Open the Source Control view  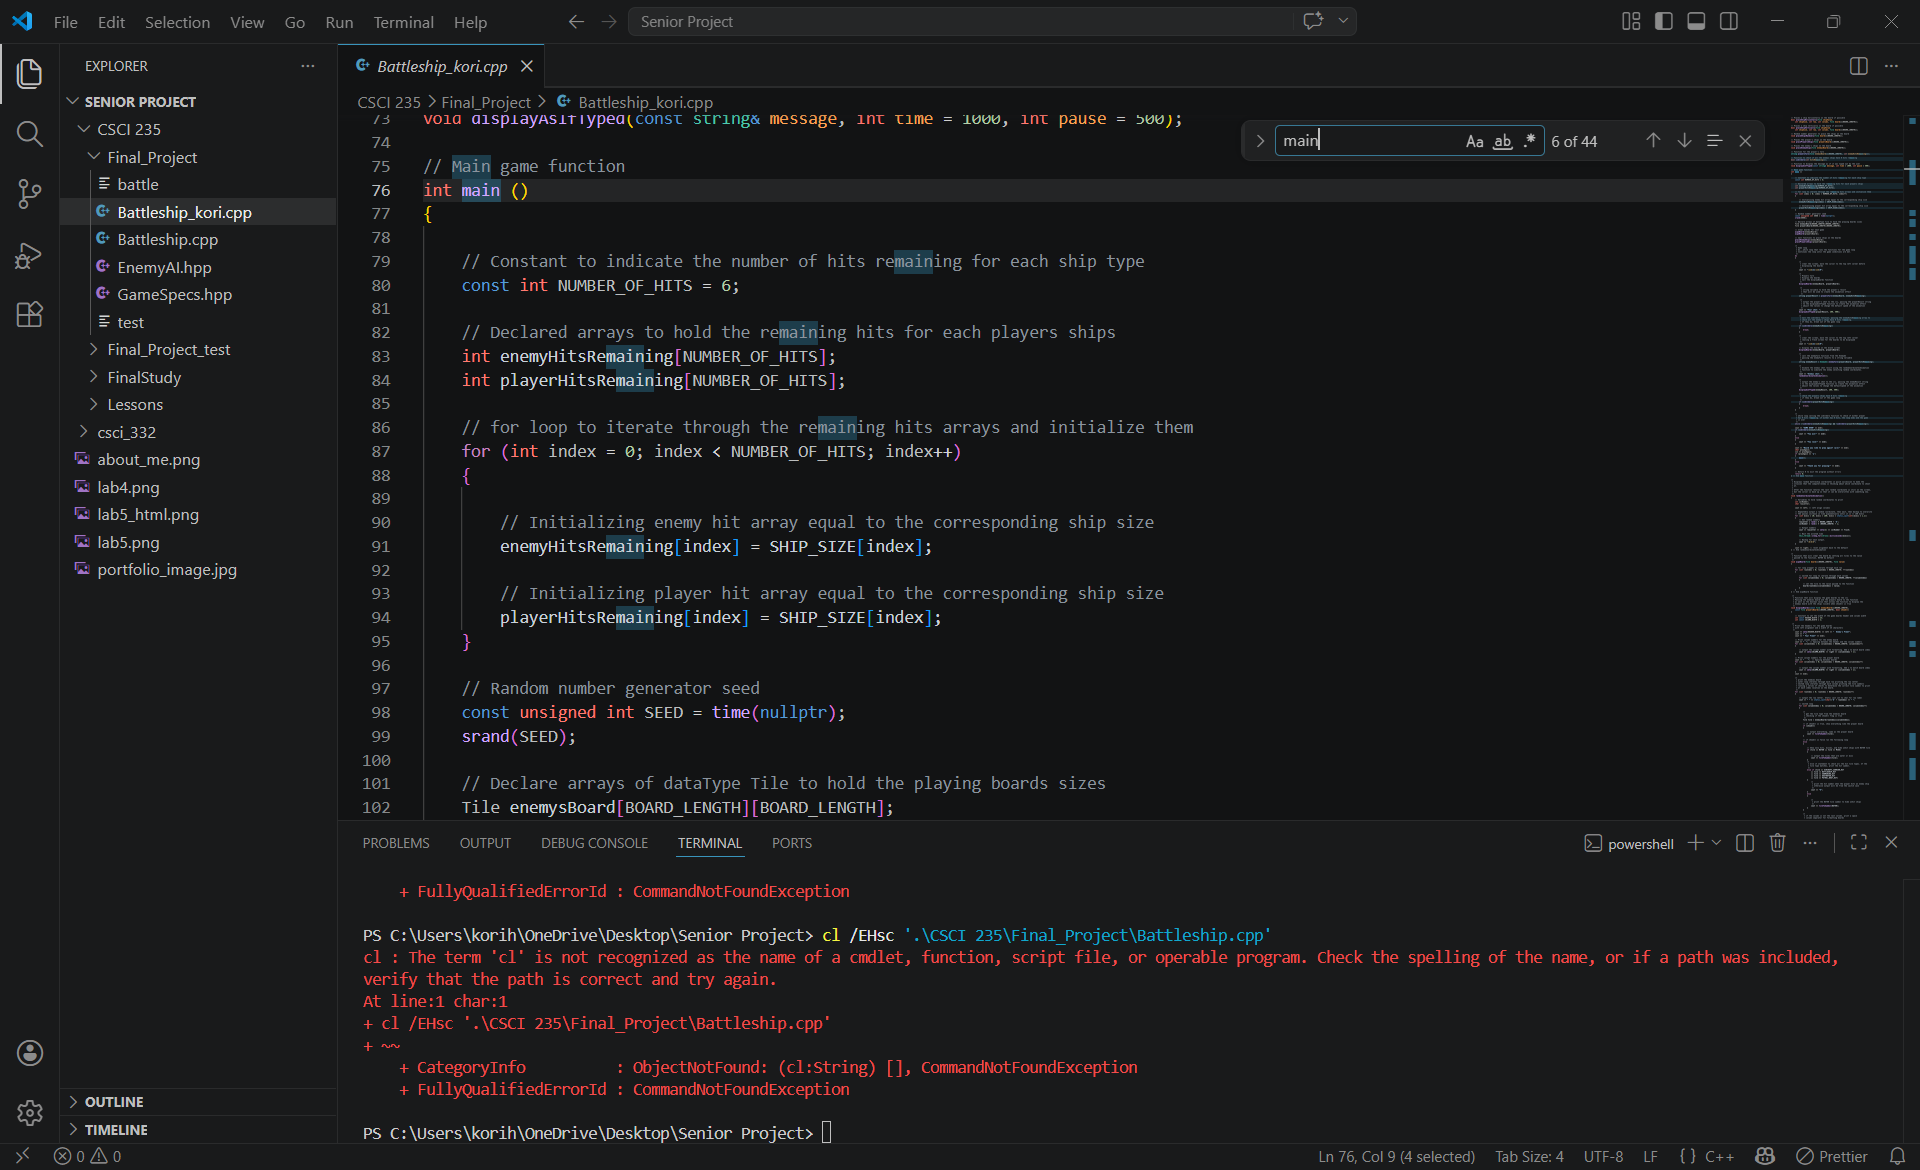click(29, 194)
